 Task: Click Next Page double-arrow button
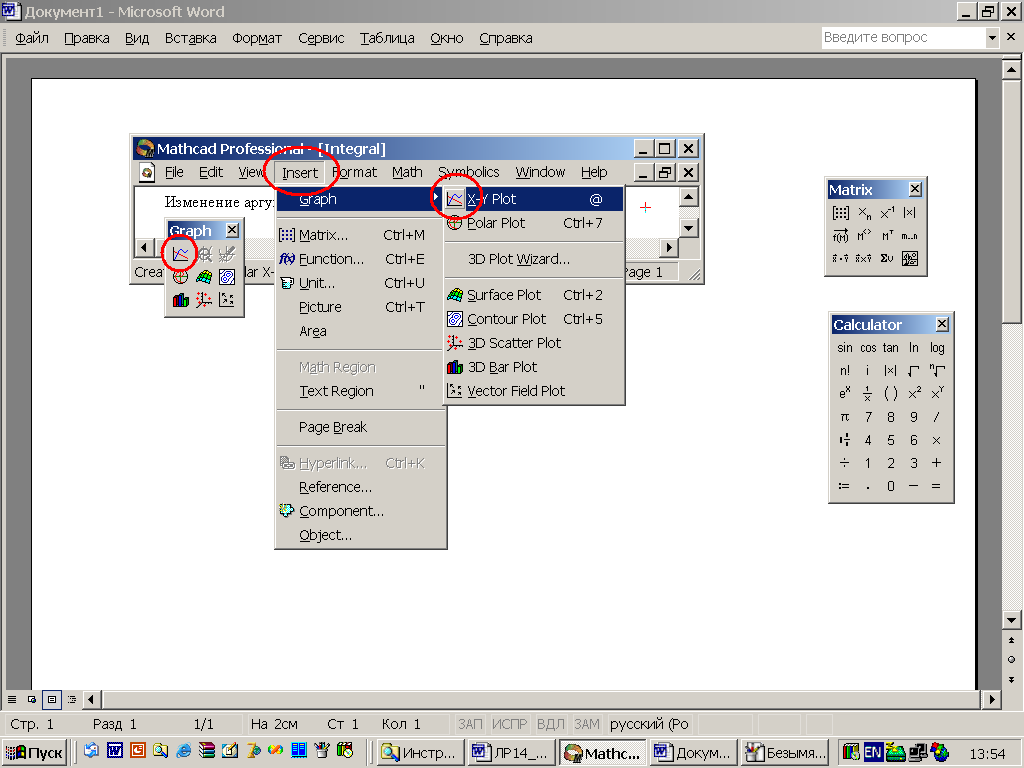click(x=1011, y=679)
